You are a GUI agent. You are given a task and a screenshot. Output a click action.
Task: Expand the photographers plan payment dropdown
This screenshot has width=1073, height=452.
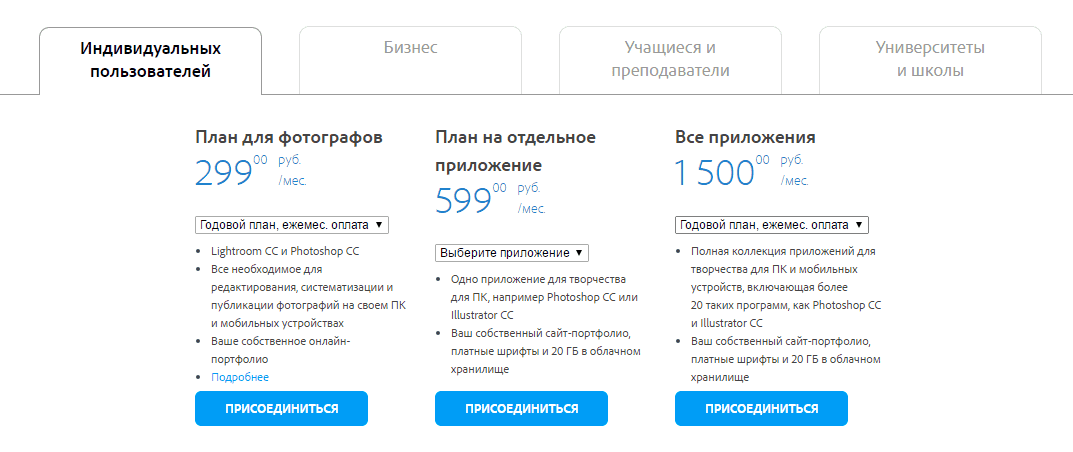[291, 225]
